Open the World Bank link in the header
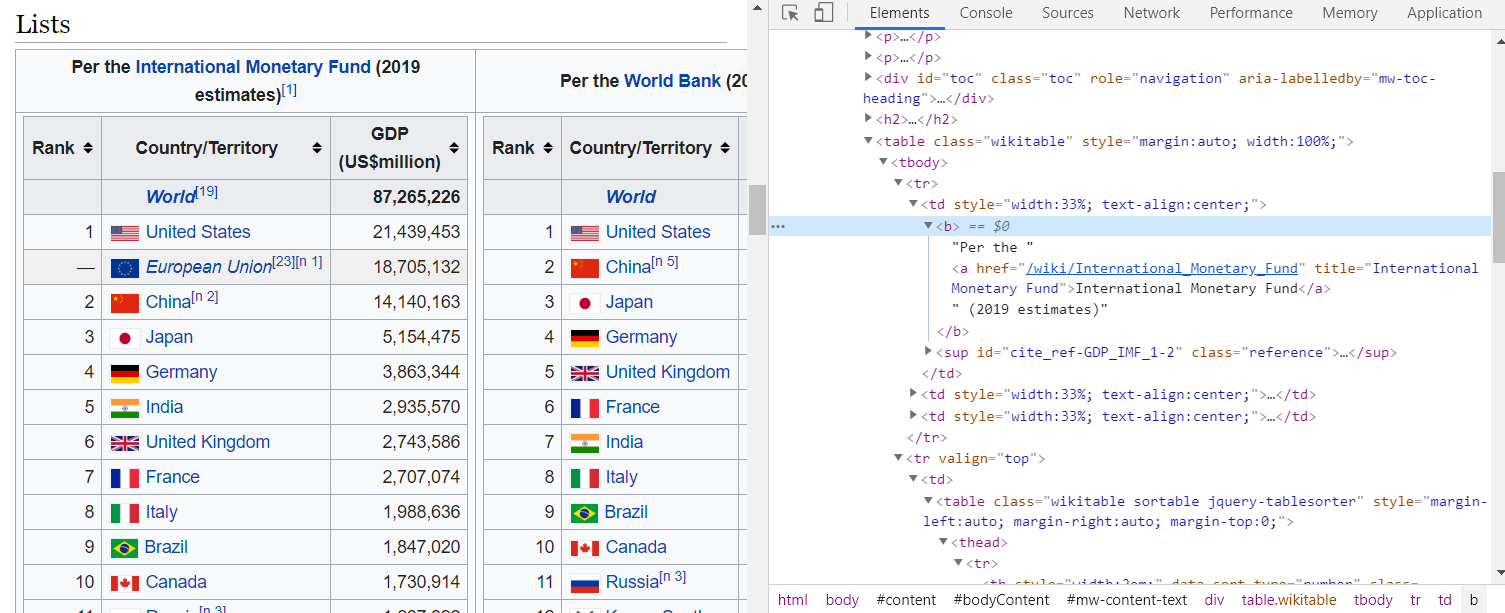This screenshot has width=1505, height=613. coord(672,81)
